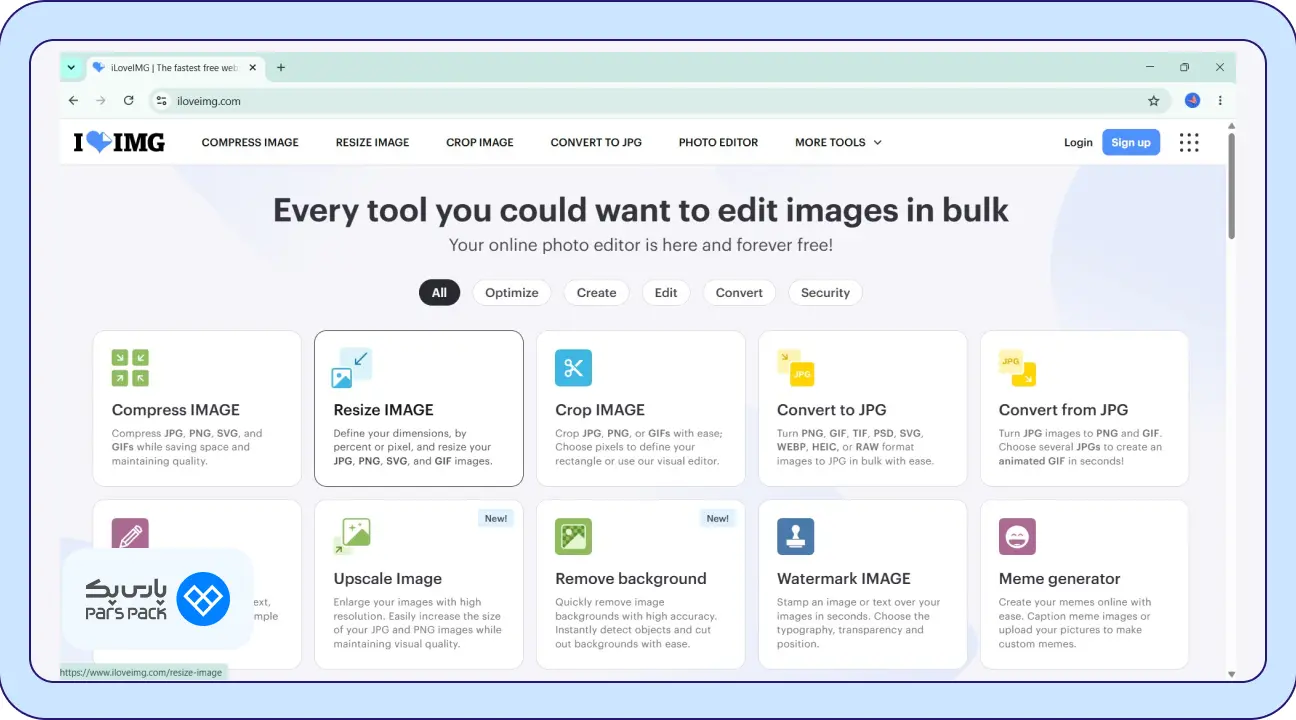Click the subtitle 'Your online photo editor' text

[641, 245]
